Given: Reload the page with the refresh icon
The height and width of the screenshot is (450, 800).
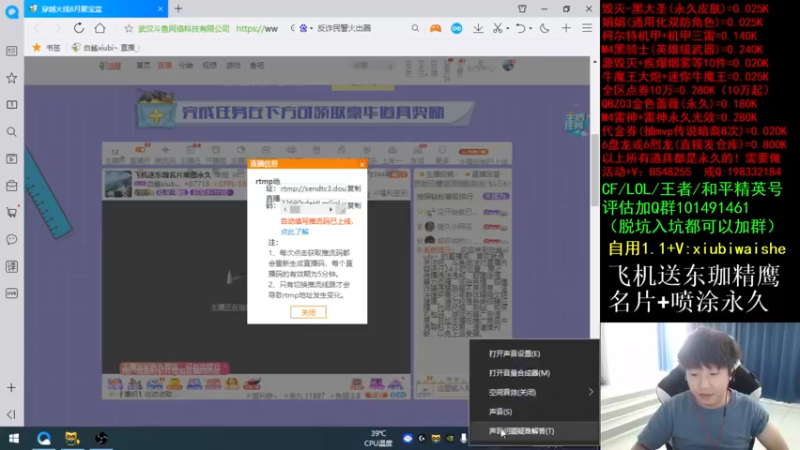Looking at the screenshot, I should point(79,28).
